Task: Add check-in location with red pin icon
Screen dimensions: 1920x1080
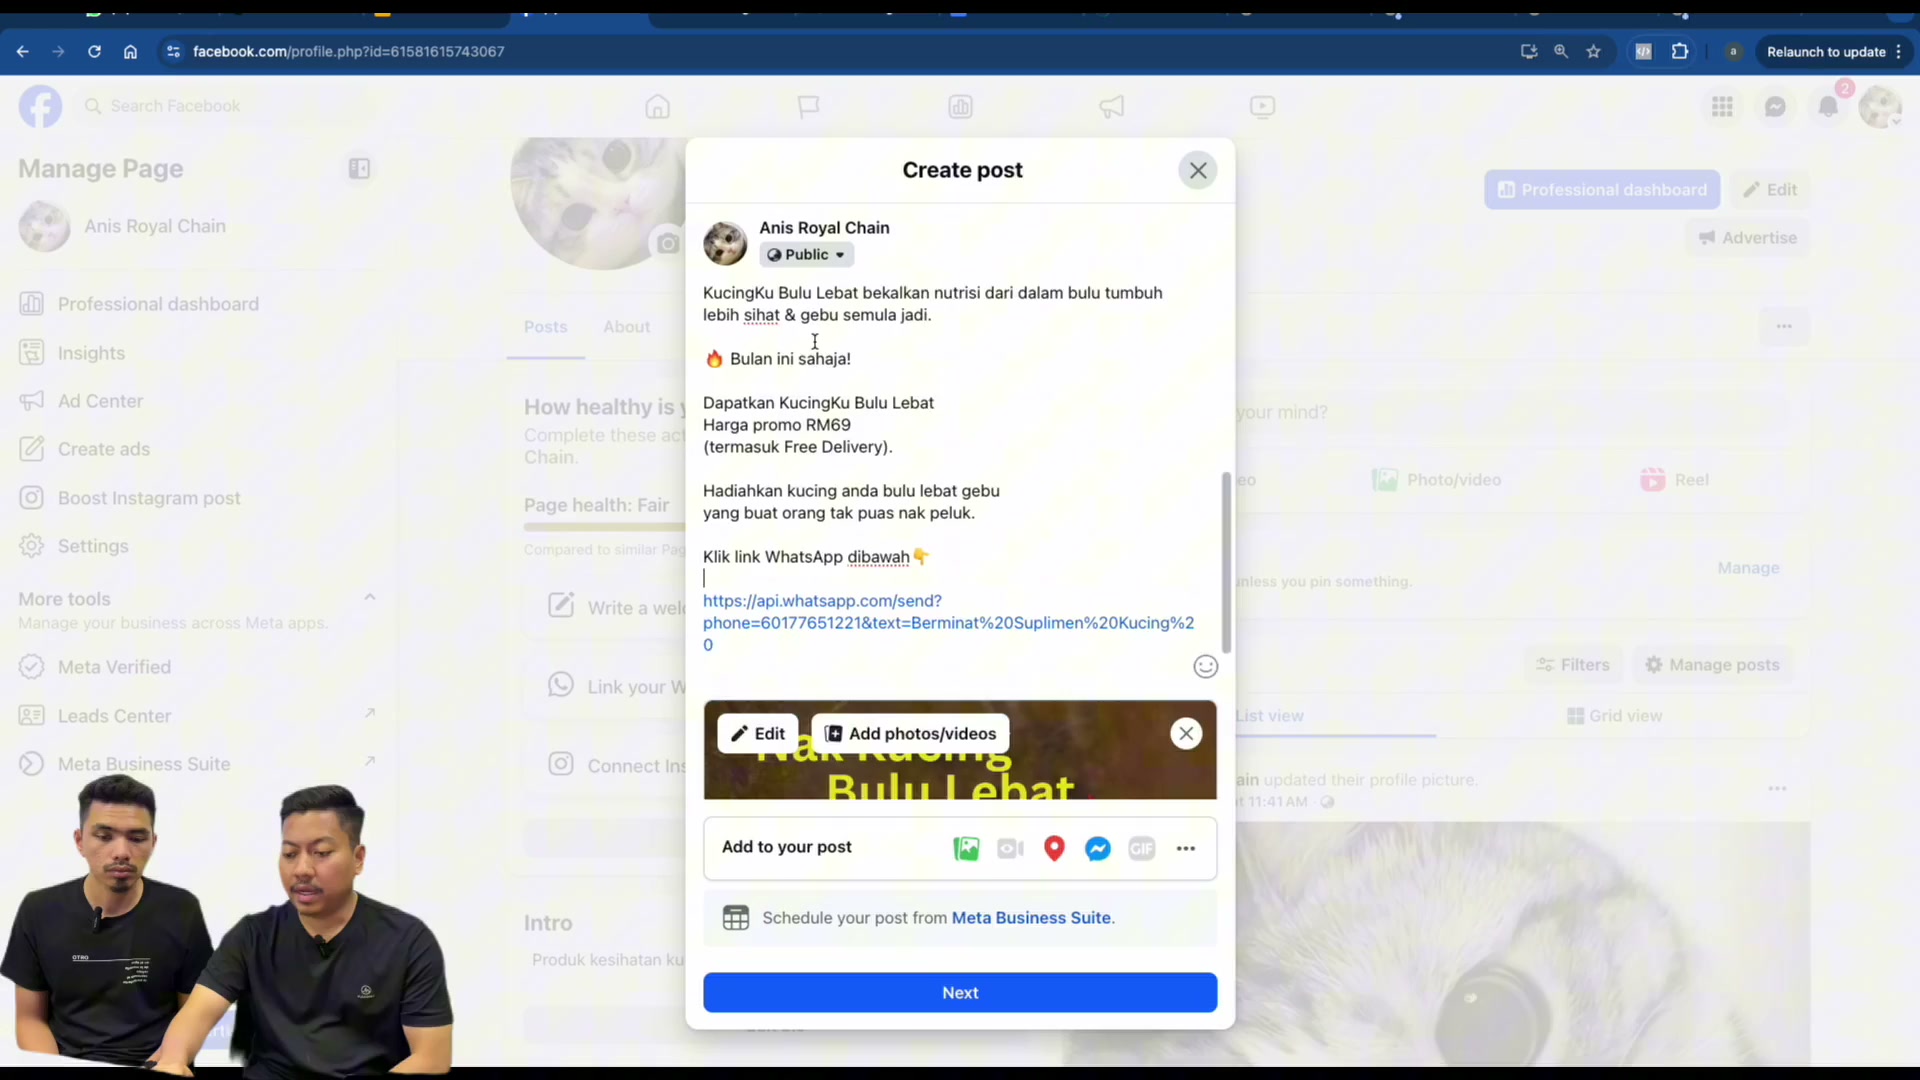Action: tap(1054, 849)
